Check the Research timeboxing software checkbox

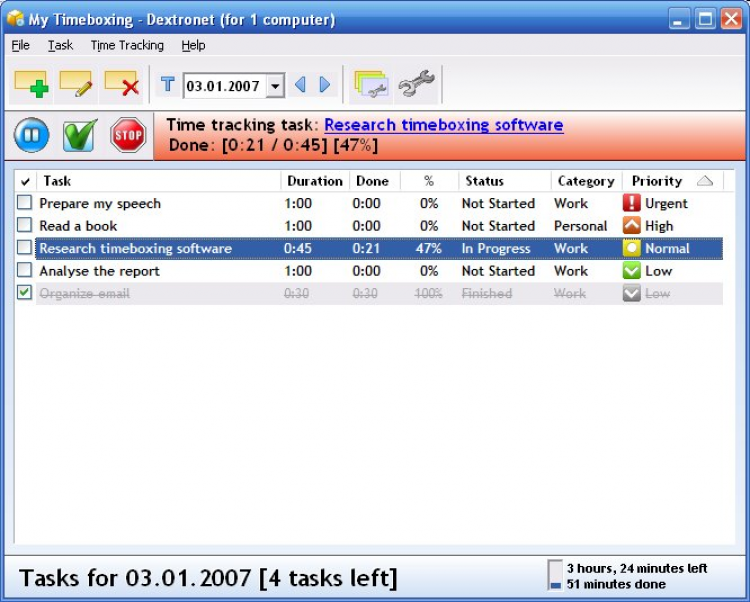[24, 247]
